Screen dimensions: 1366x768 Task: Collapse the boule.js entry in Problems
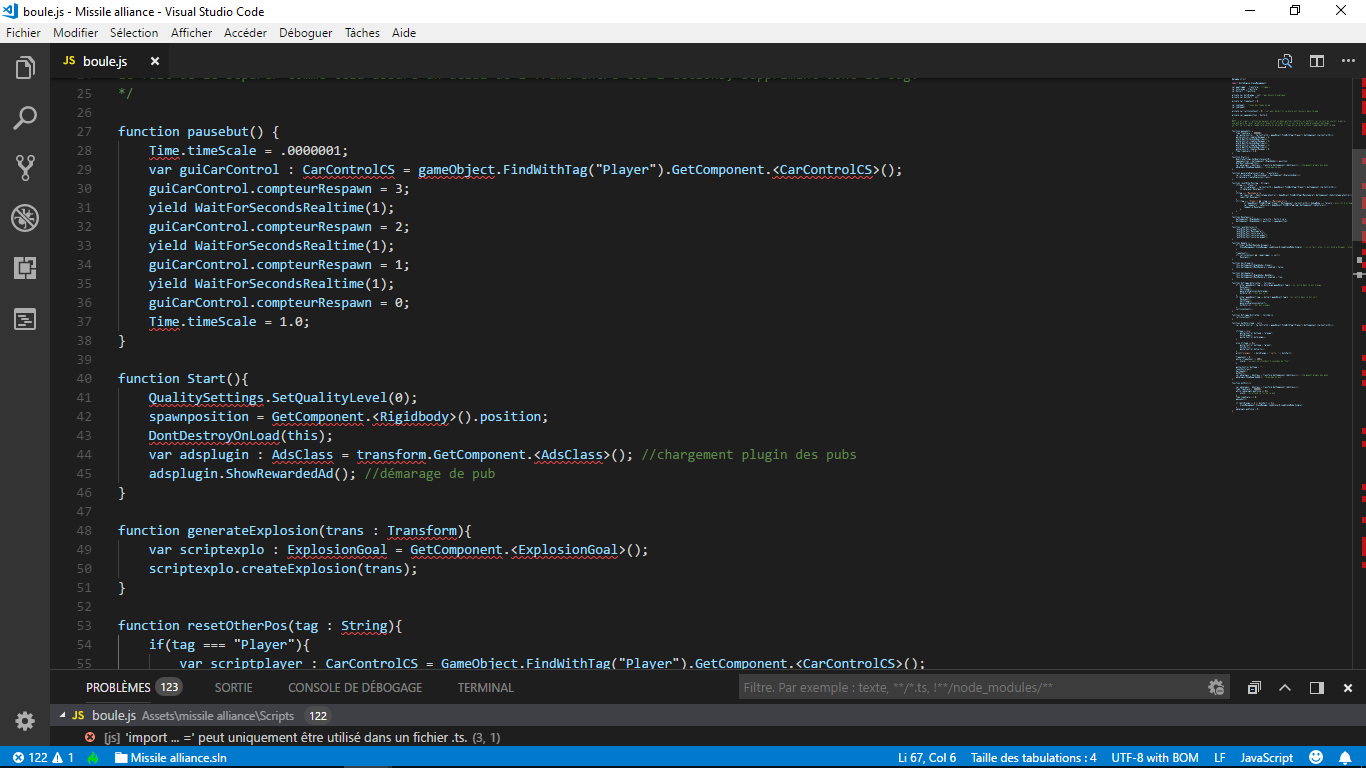pos(64,715)
